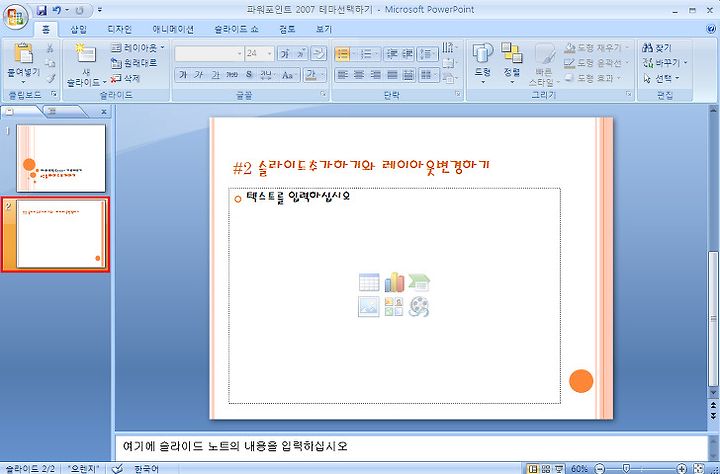Switch to the 검토 ribbon tab

(x=287, y=29)
